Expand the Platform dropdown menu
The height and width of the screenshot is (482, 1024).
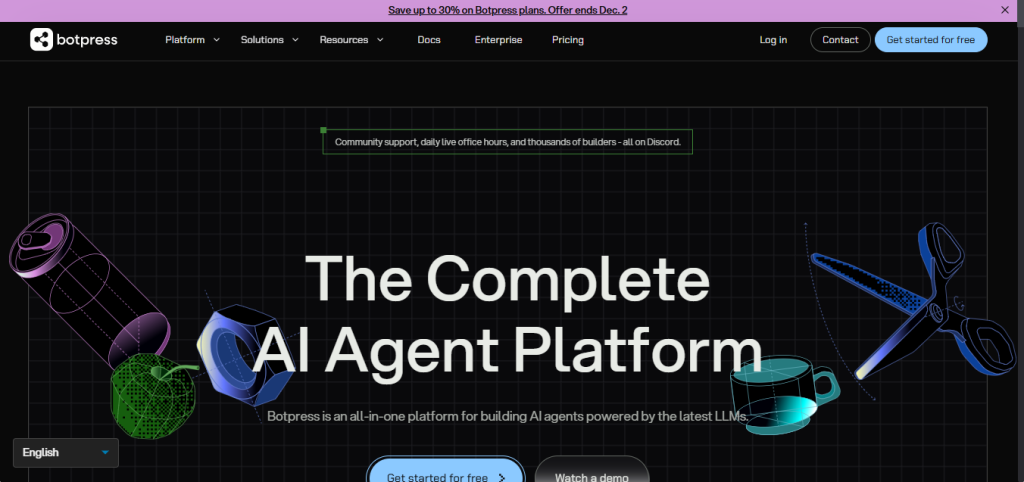click(192, 40)
